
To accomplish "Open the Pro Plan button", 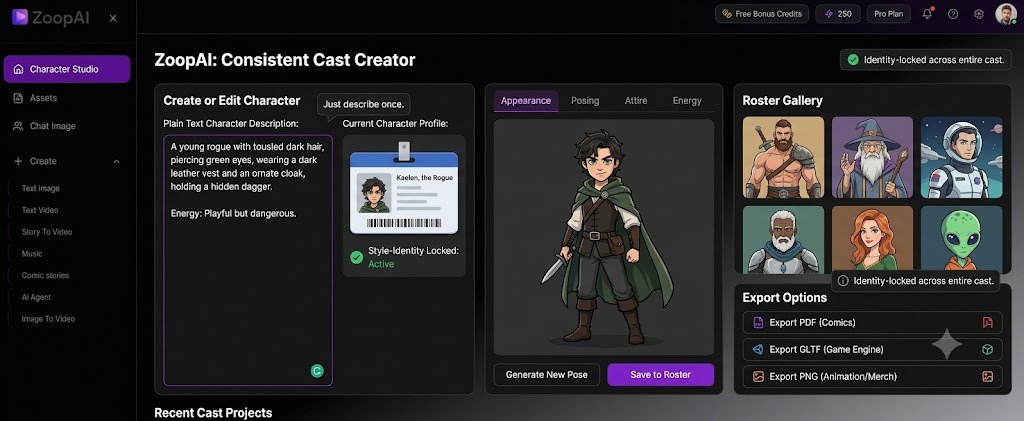I will [889, 14].
